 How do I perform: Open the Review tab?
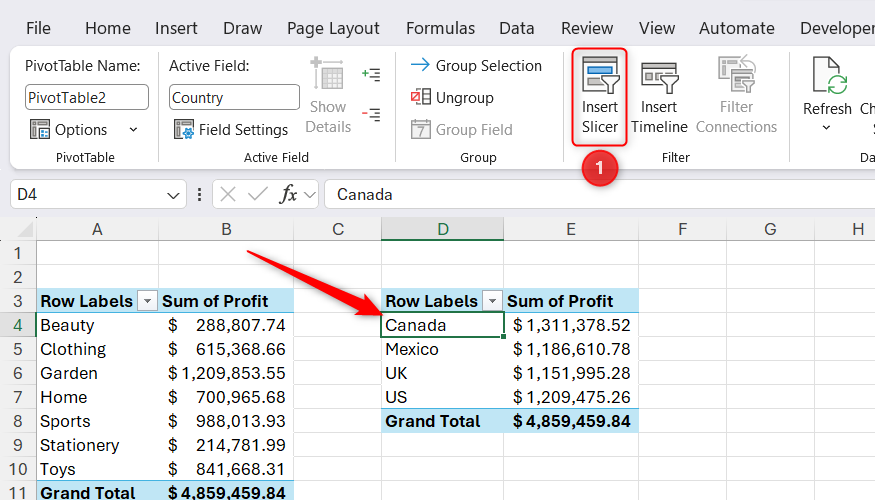pos(587,28)
